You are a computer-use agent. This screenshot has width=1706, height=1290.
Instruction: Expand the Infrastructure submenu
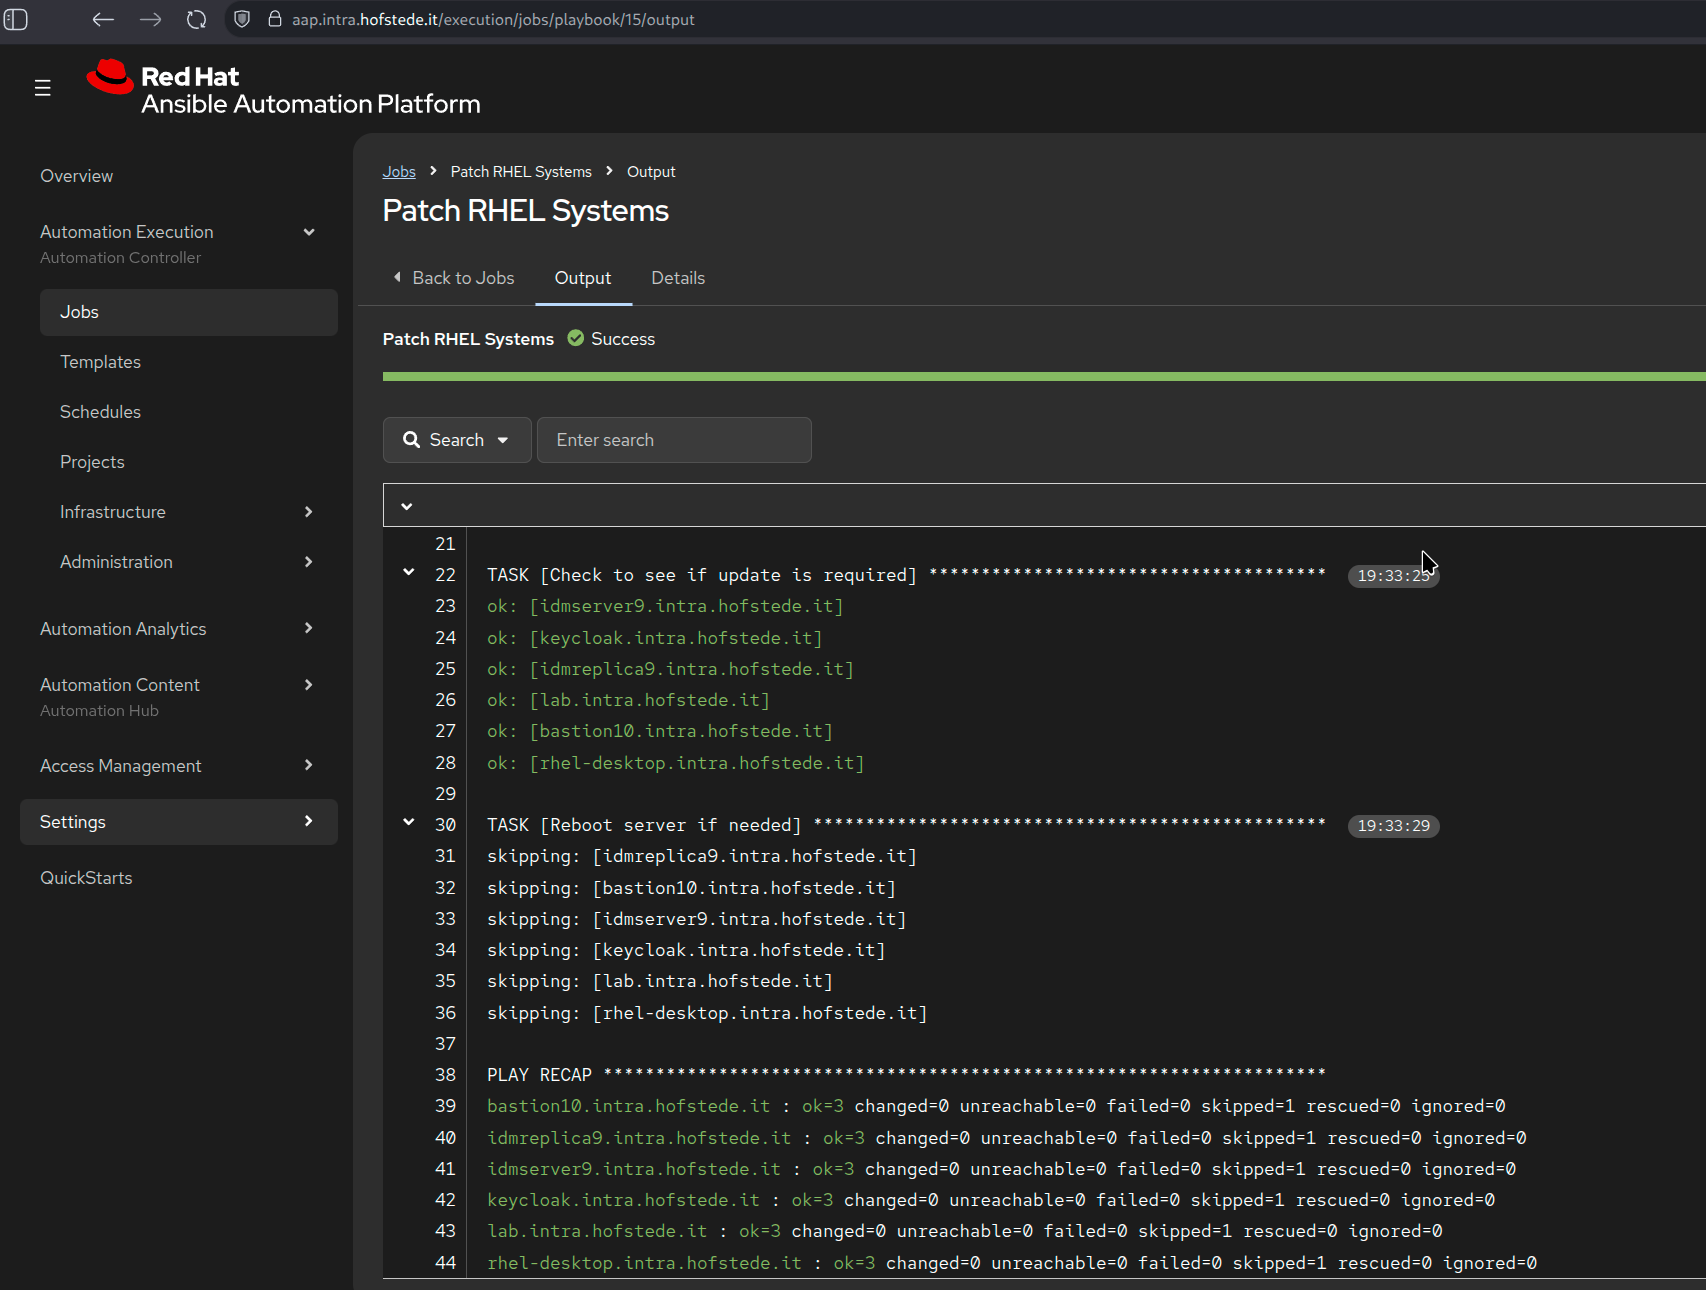point(308,512)
